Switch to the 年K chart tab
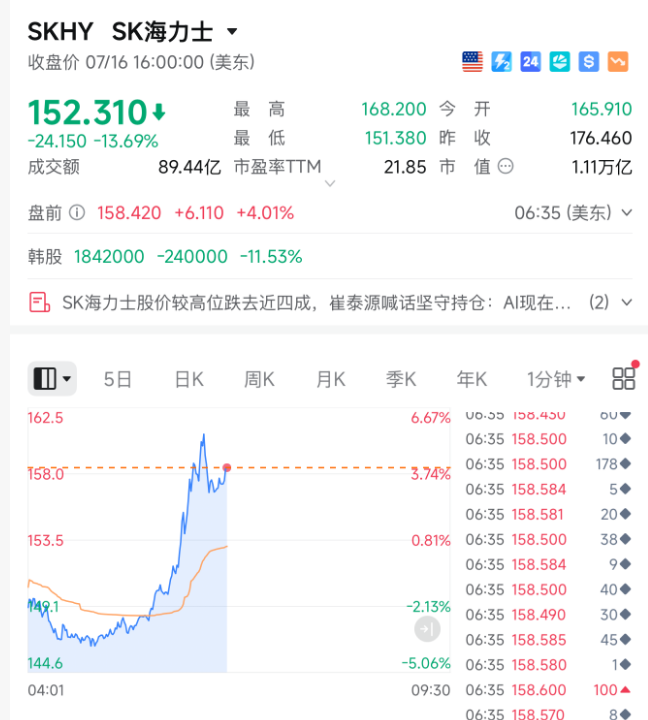The width and height of the screenshot is (648, 720). click(472, 380)
